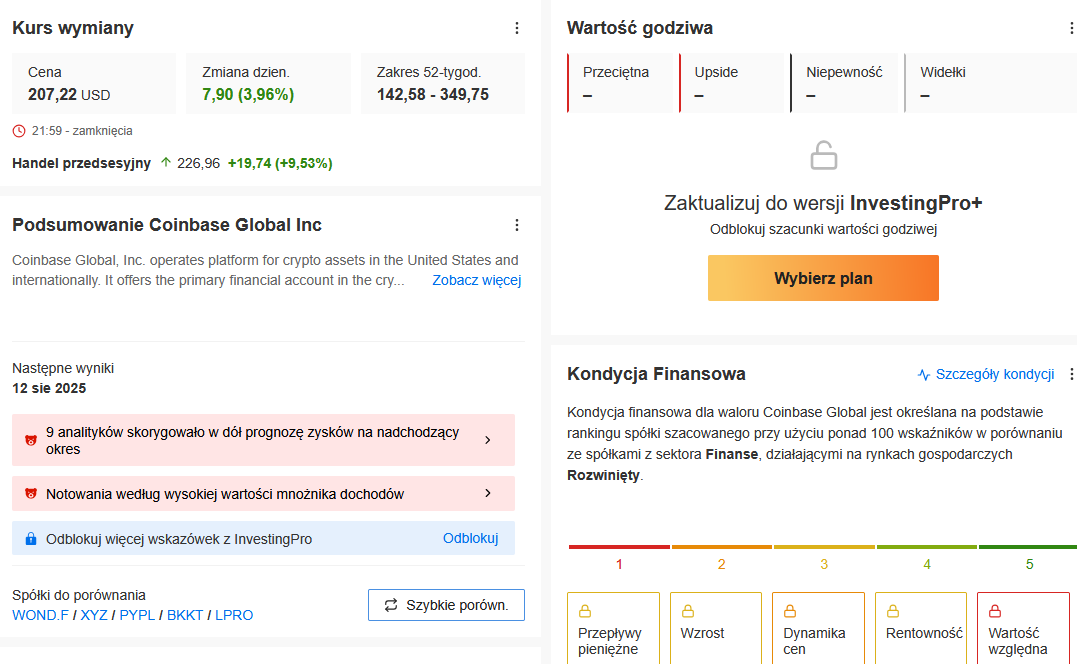The height and width of the screenshot is (664, 1077).
Task: Expand the Notowania mnożnika dochodów chevron
Action: tap(488, 493)
